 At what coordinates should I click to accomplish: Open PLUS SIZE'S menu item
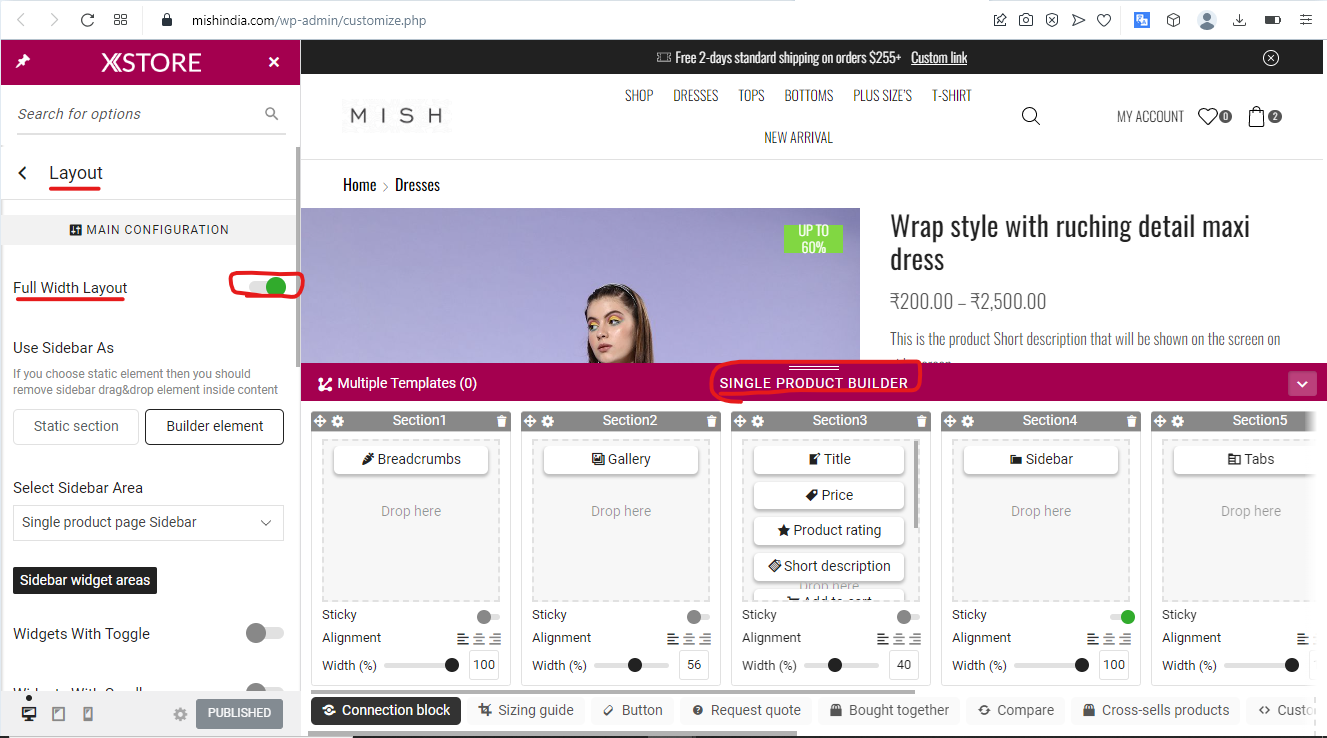coord(882,96)
